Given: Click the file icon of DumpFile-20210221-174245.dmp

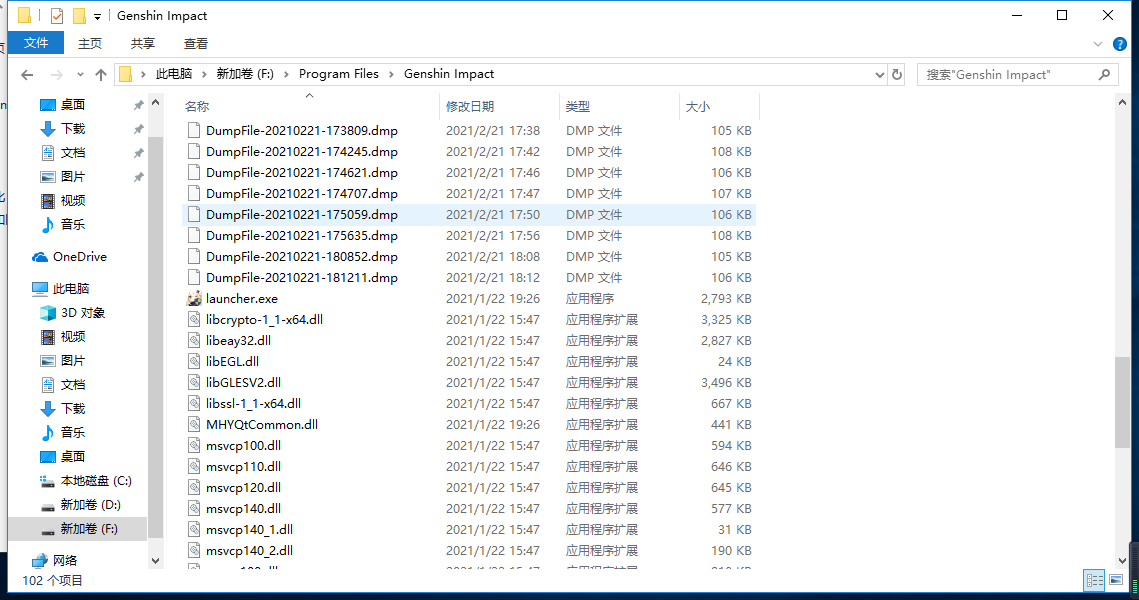Looking at the screenshot, I should (x=194, y=152).
